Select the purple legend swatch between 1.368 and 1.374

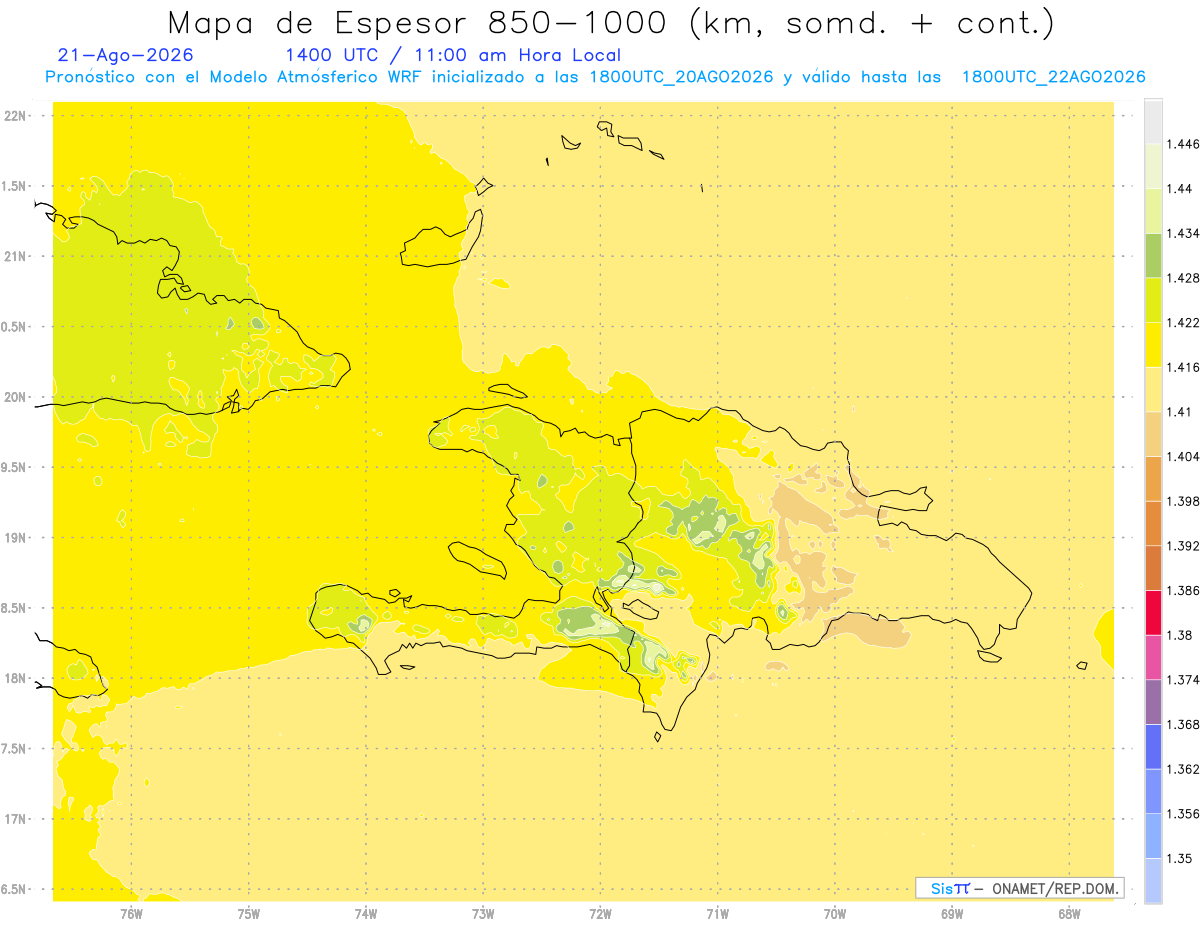point(1153,702)
